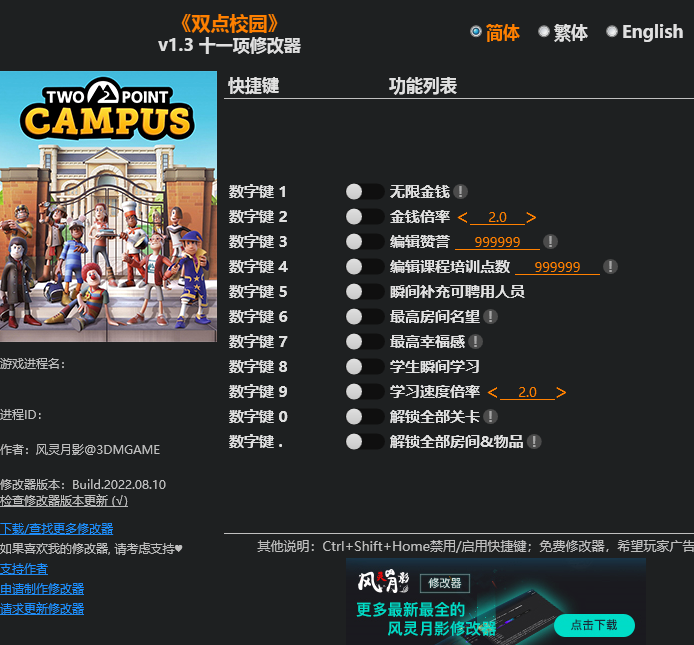The width and height of the screenshot is (694, 645).
Task: Click the info icon next to 无限金钱
Action: (x=460, y=192)
